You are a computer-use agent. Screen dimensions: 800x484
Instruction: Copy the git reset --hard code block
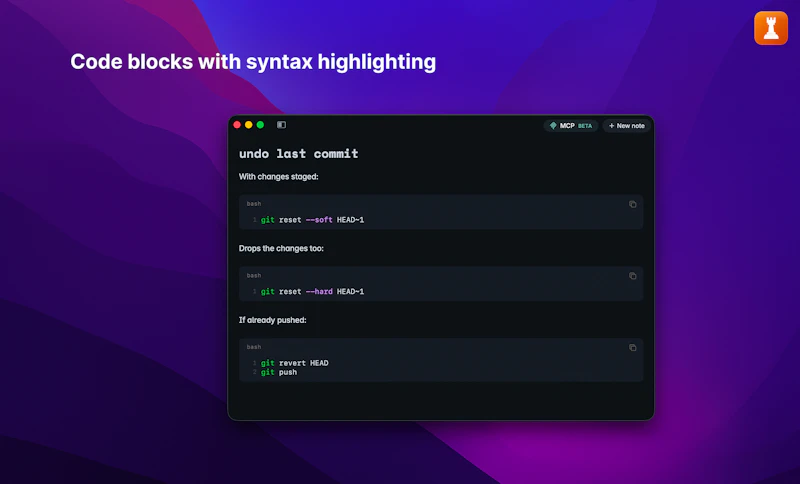pos(633,276)
